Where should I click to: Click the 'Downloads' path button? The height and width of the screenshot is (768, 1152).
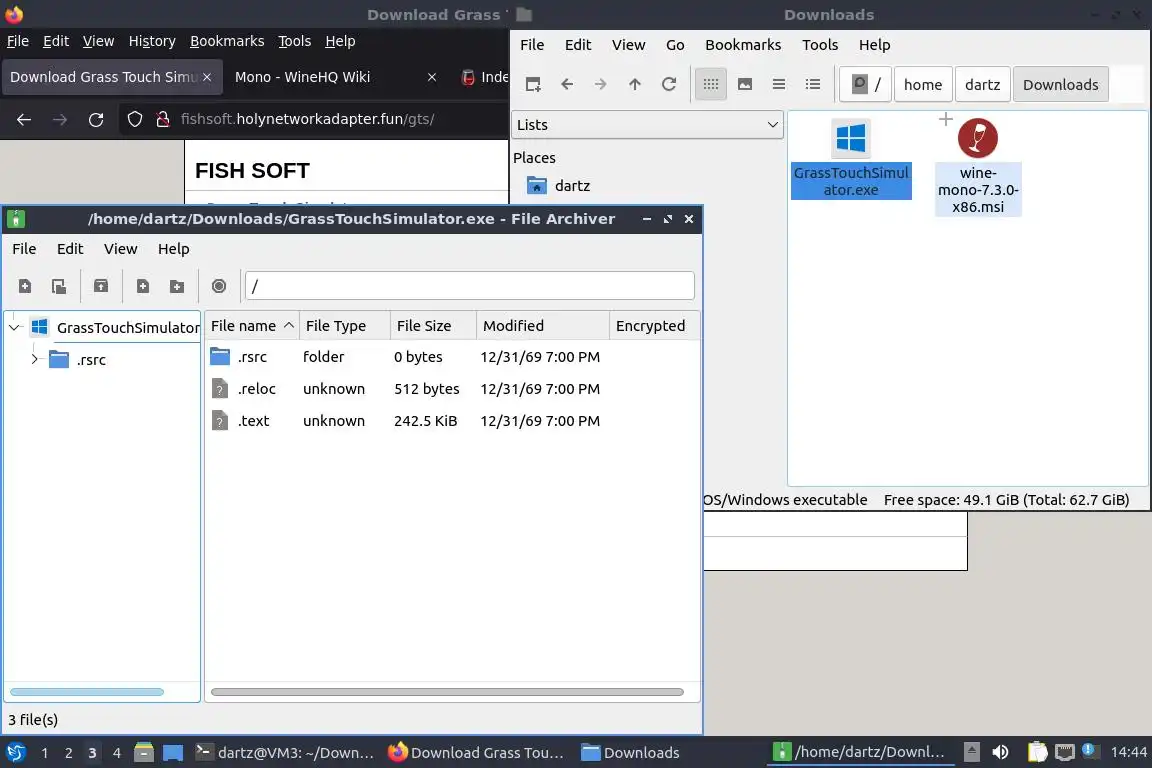point(1060,85)
